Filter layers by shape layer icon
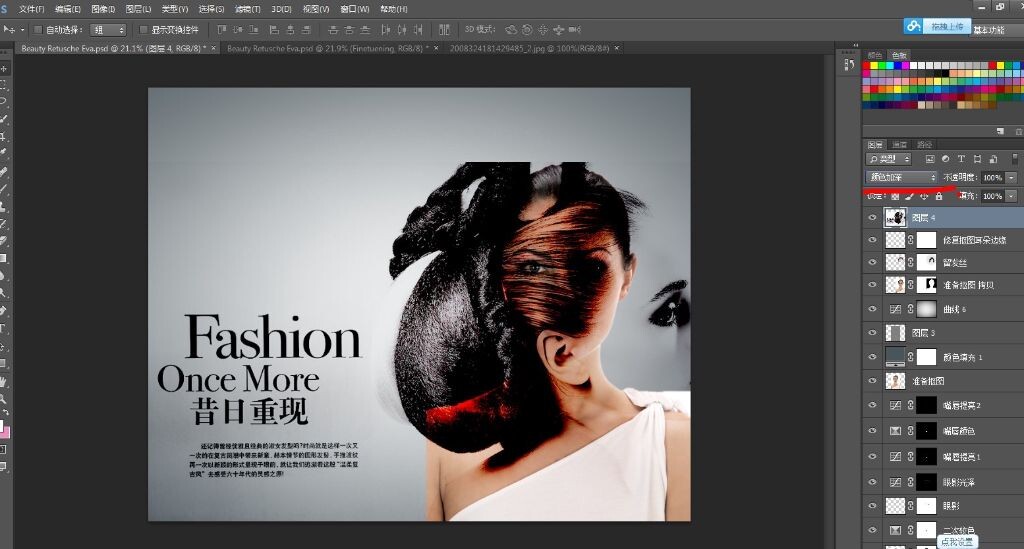This screenshot has height=549, width=1024. tap(978, 159)
